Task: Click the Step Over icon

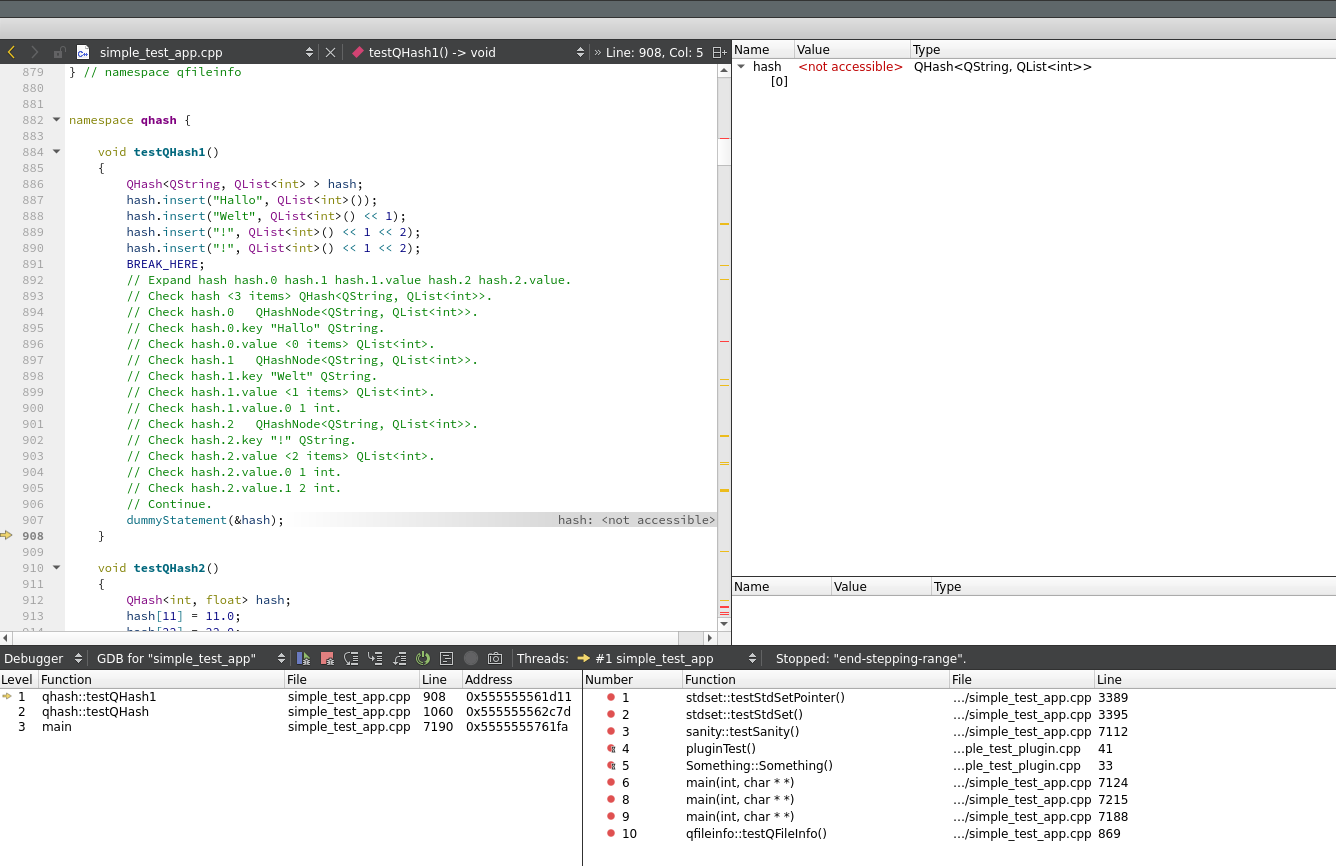Action: pyautogui.click(x=351, y=658)
